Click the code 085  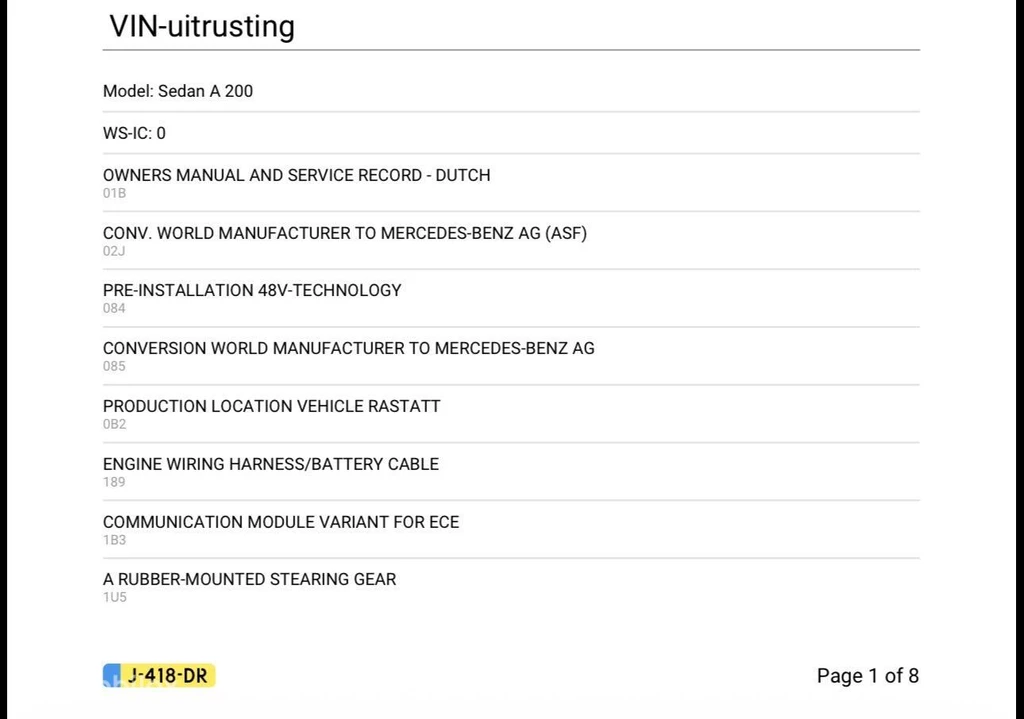click(114, 366)
